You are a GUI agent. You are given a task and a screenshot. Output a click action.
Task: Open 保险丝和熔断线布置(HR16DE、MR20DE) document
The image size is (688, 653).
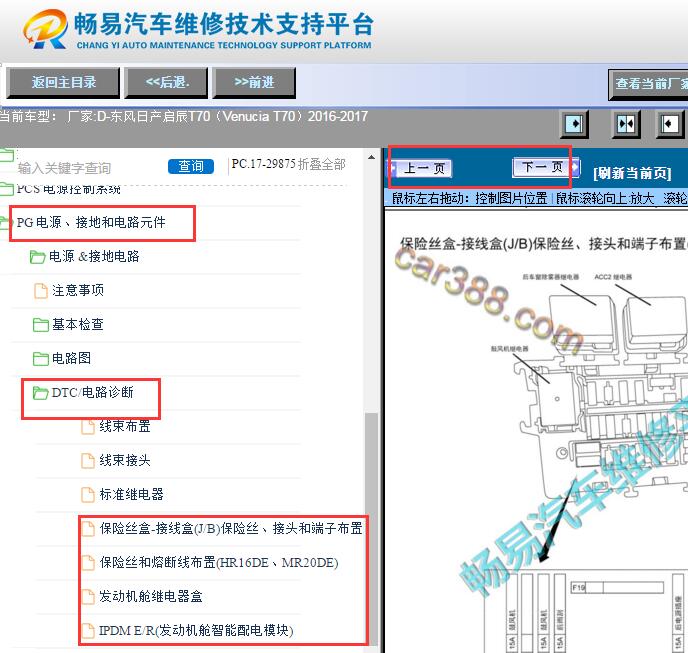pos(219,562)
